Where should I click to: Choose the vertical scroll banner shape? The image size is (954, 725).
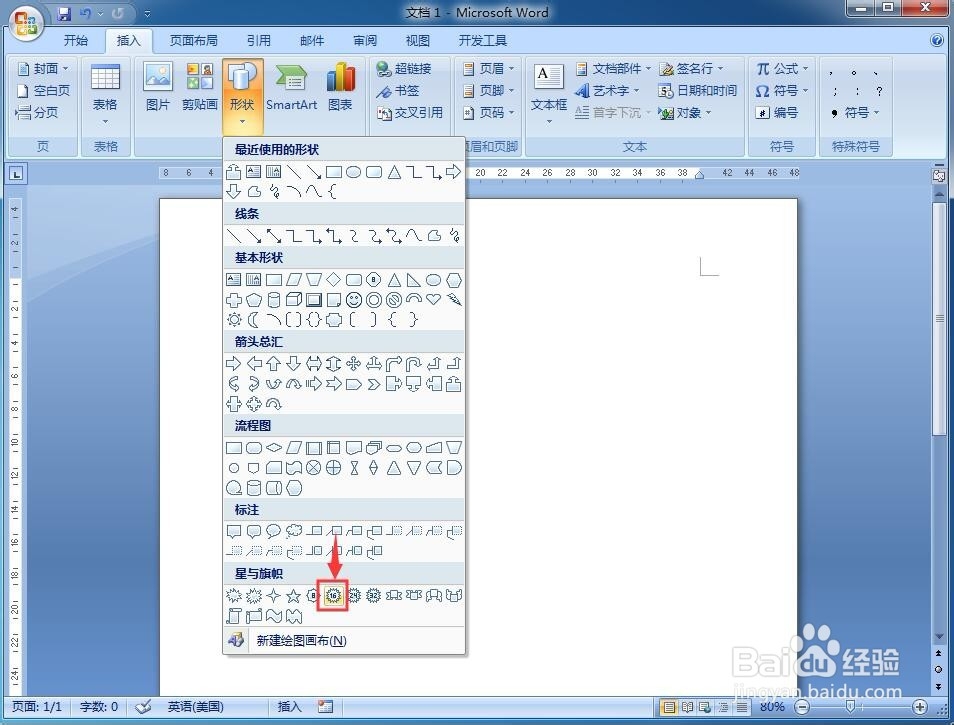tap(234, 616)
